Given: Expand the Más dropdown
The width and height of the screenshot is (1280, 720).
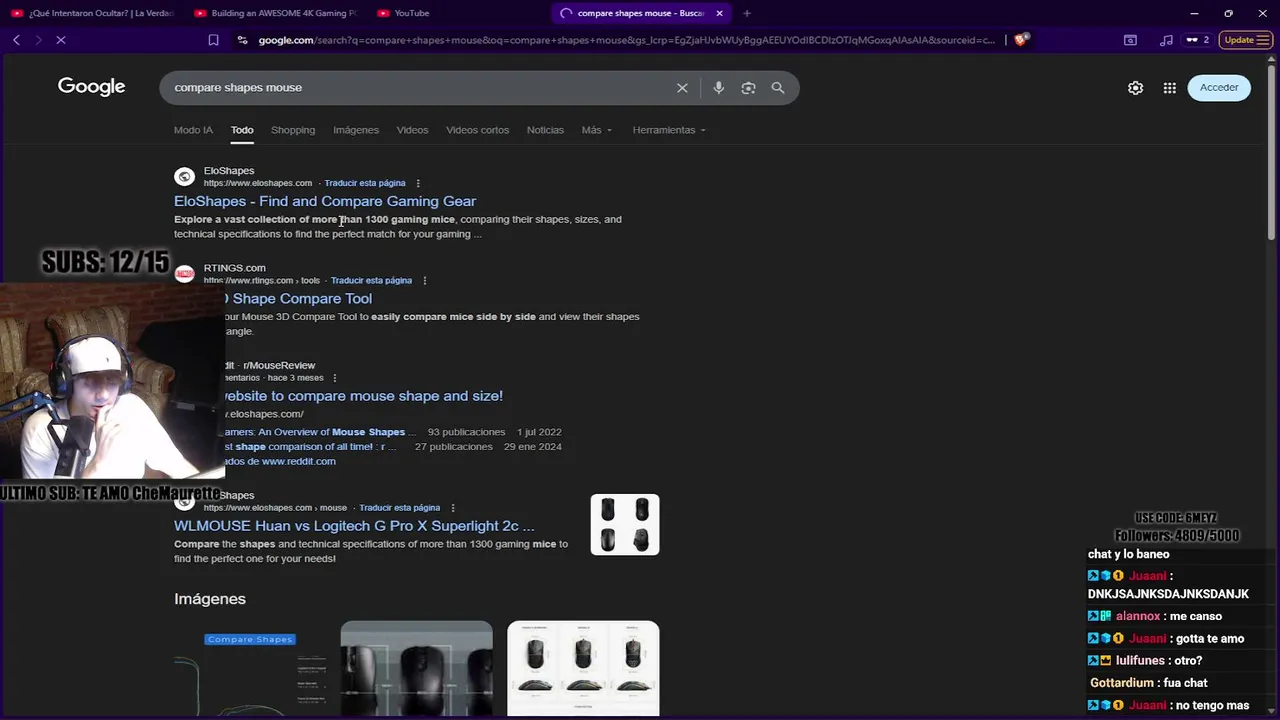Looking at the screenshot, I should [x=596, y=130].
